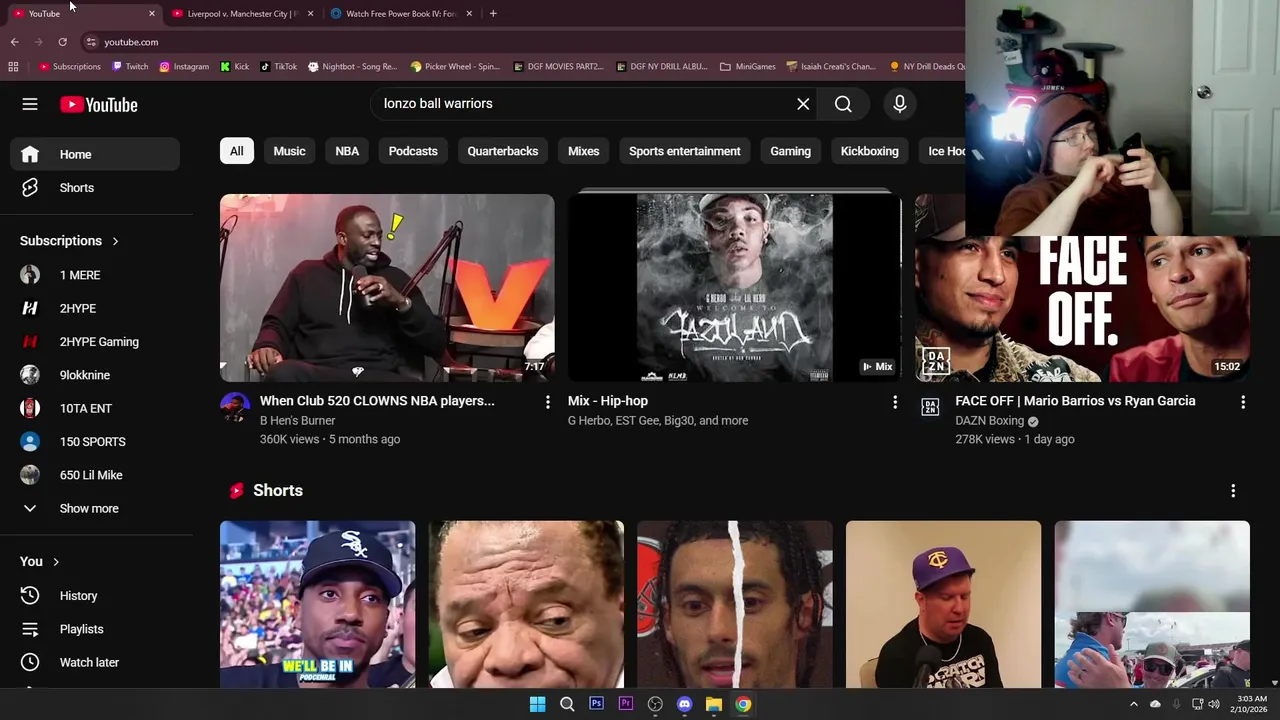
Task: Open Shorts in the sidebar
Action: 95,188
